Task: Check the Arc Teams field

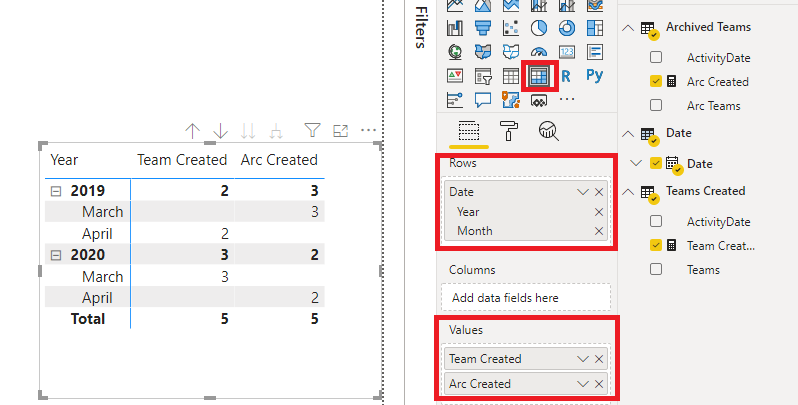Action: pyautogui.click(x=656, y=105)
